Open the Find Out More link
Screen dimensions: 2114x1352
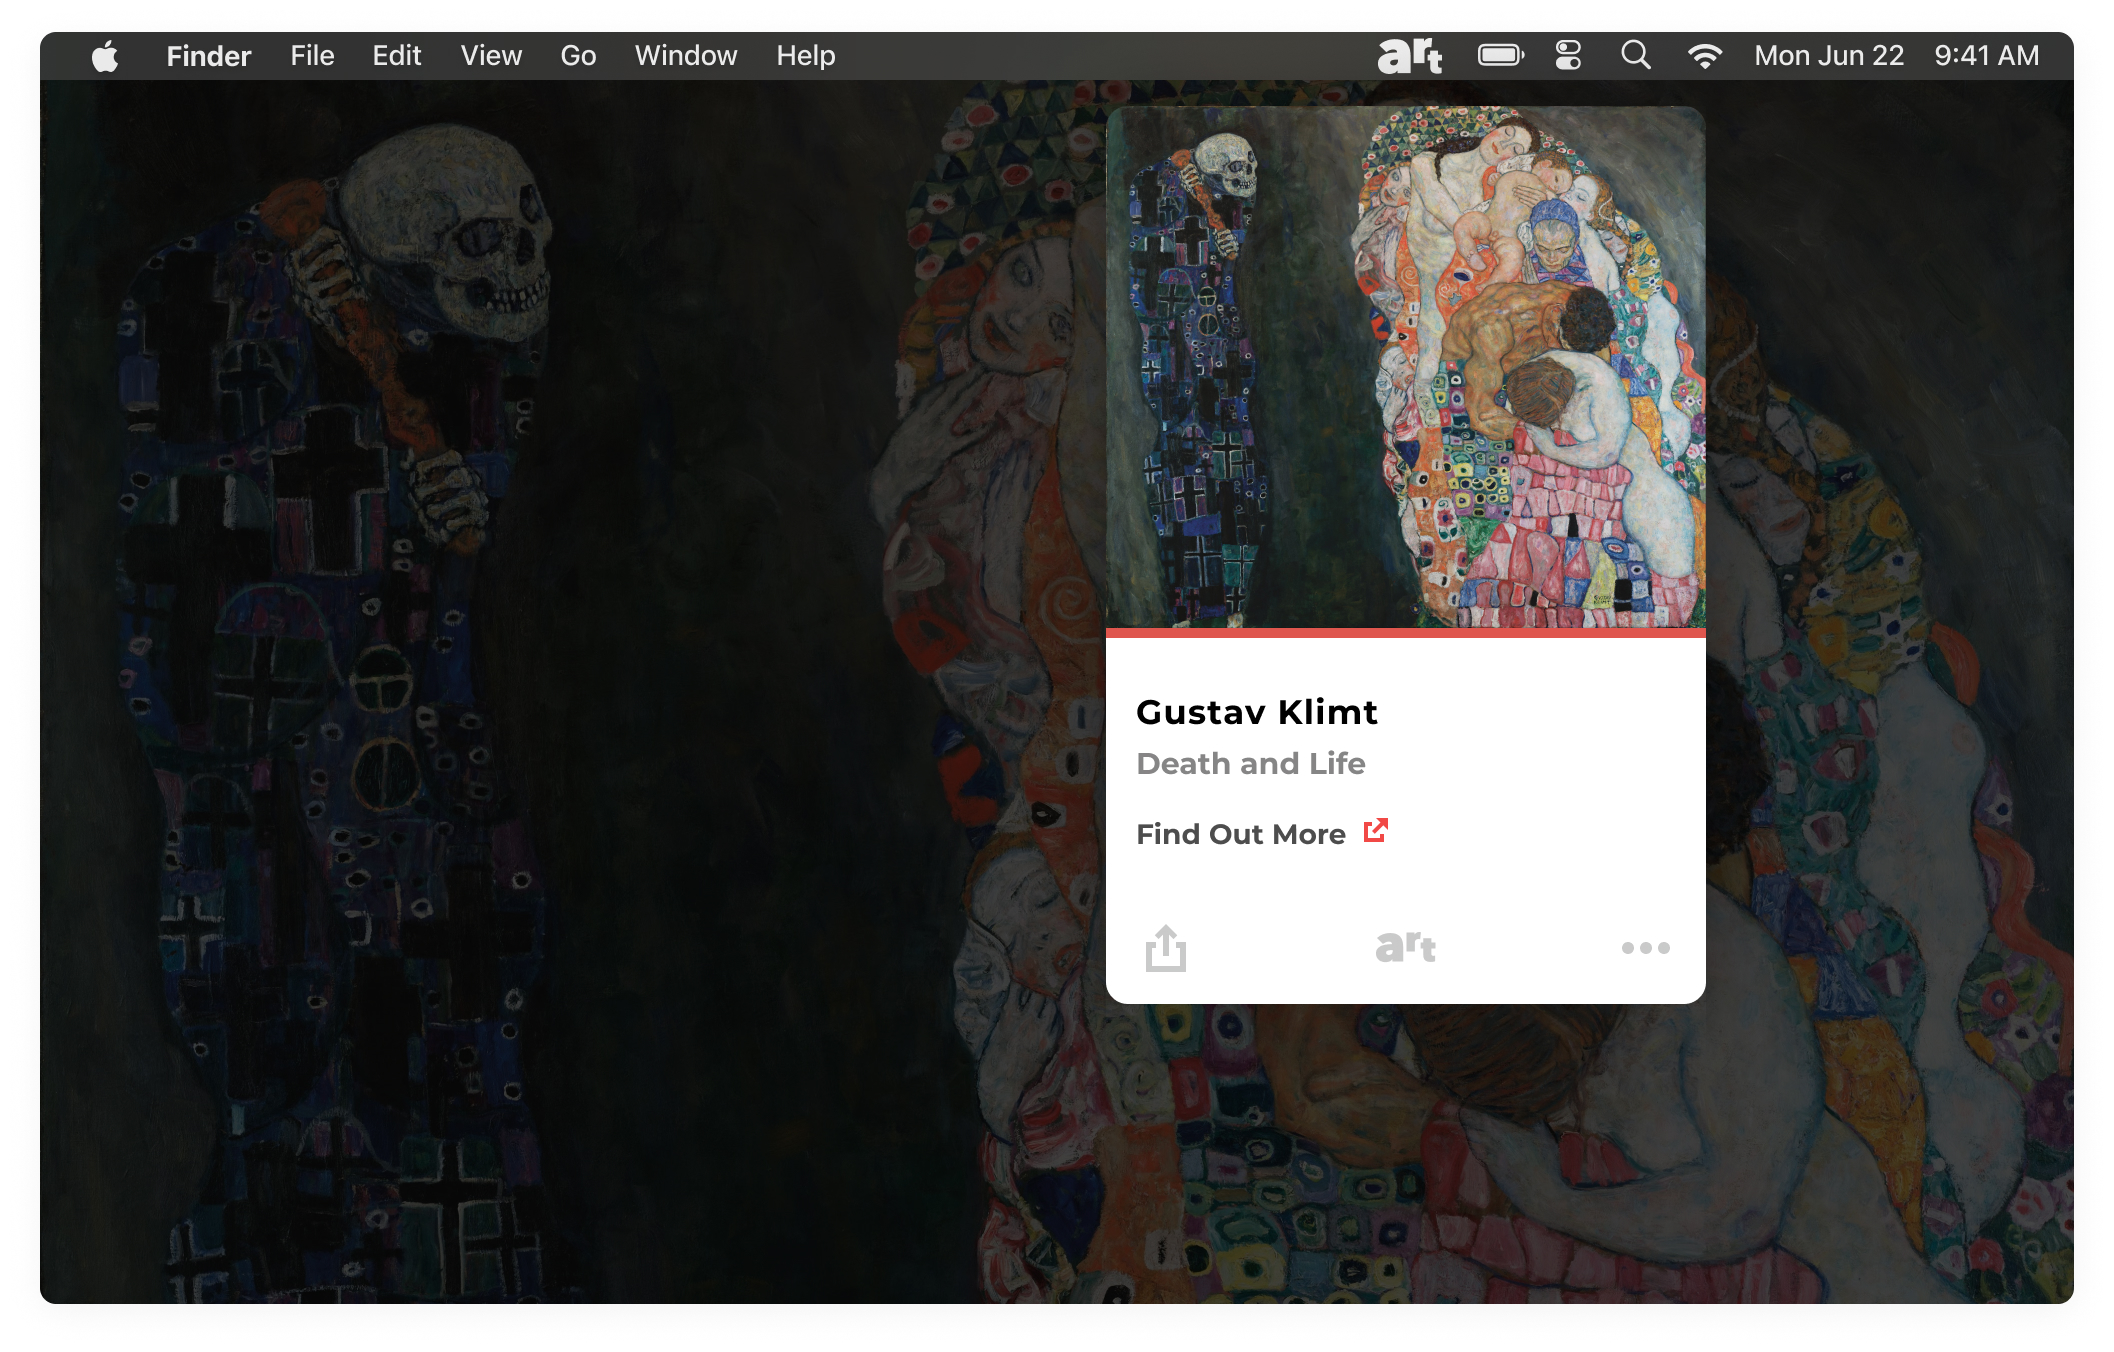(1241, 834)
